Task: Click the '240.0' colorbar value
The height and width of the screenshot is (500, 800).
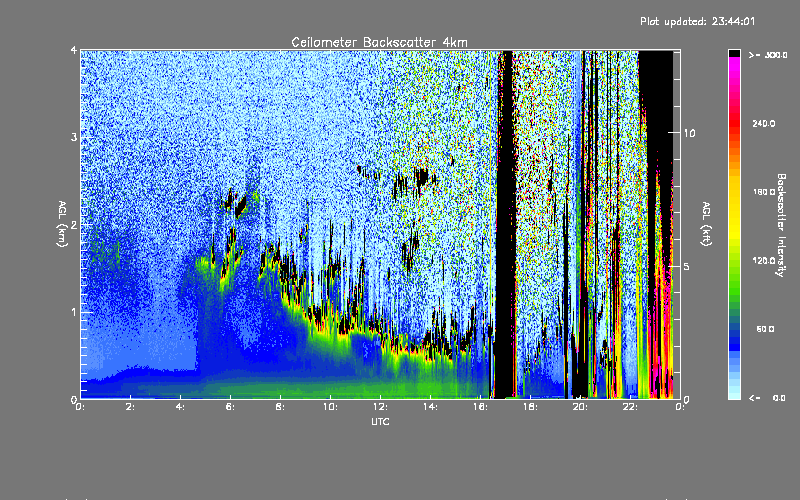Action: coord(764,123)
